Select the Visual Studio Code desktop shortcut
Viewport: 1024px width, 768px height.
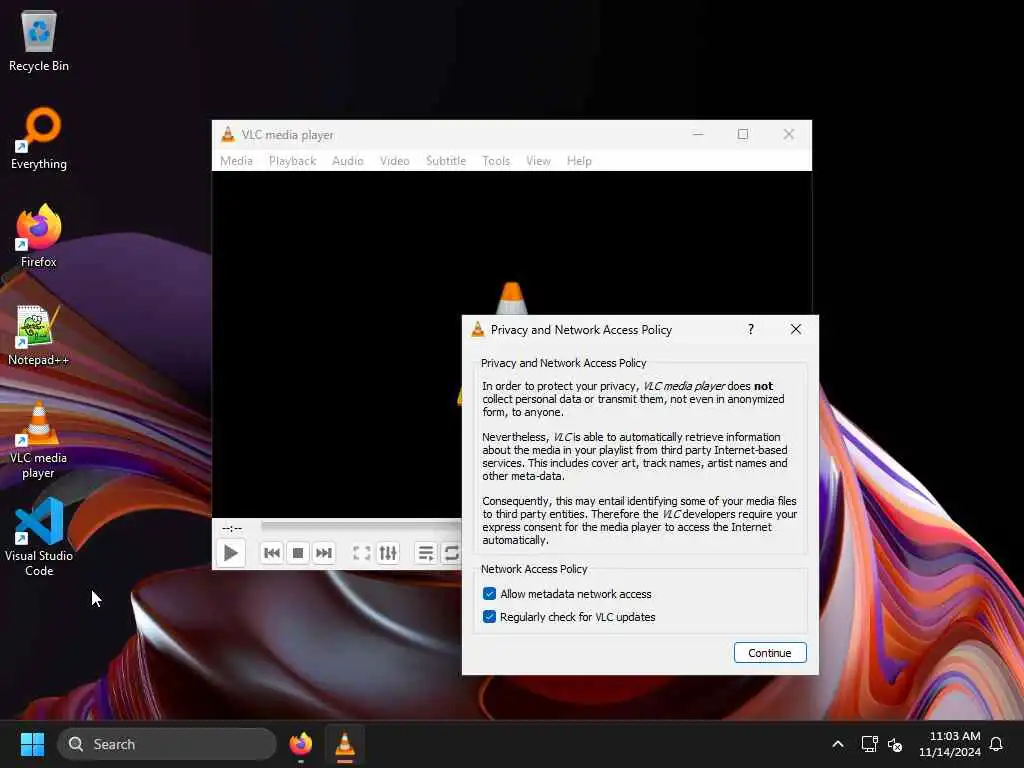(39, 537)
